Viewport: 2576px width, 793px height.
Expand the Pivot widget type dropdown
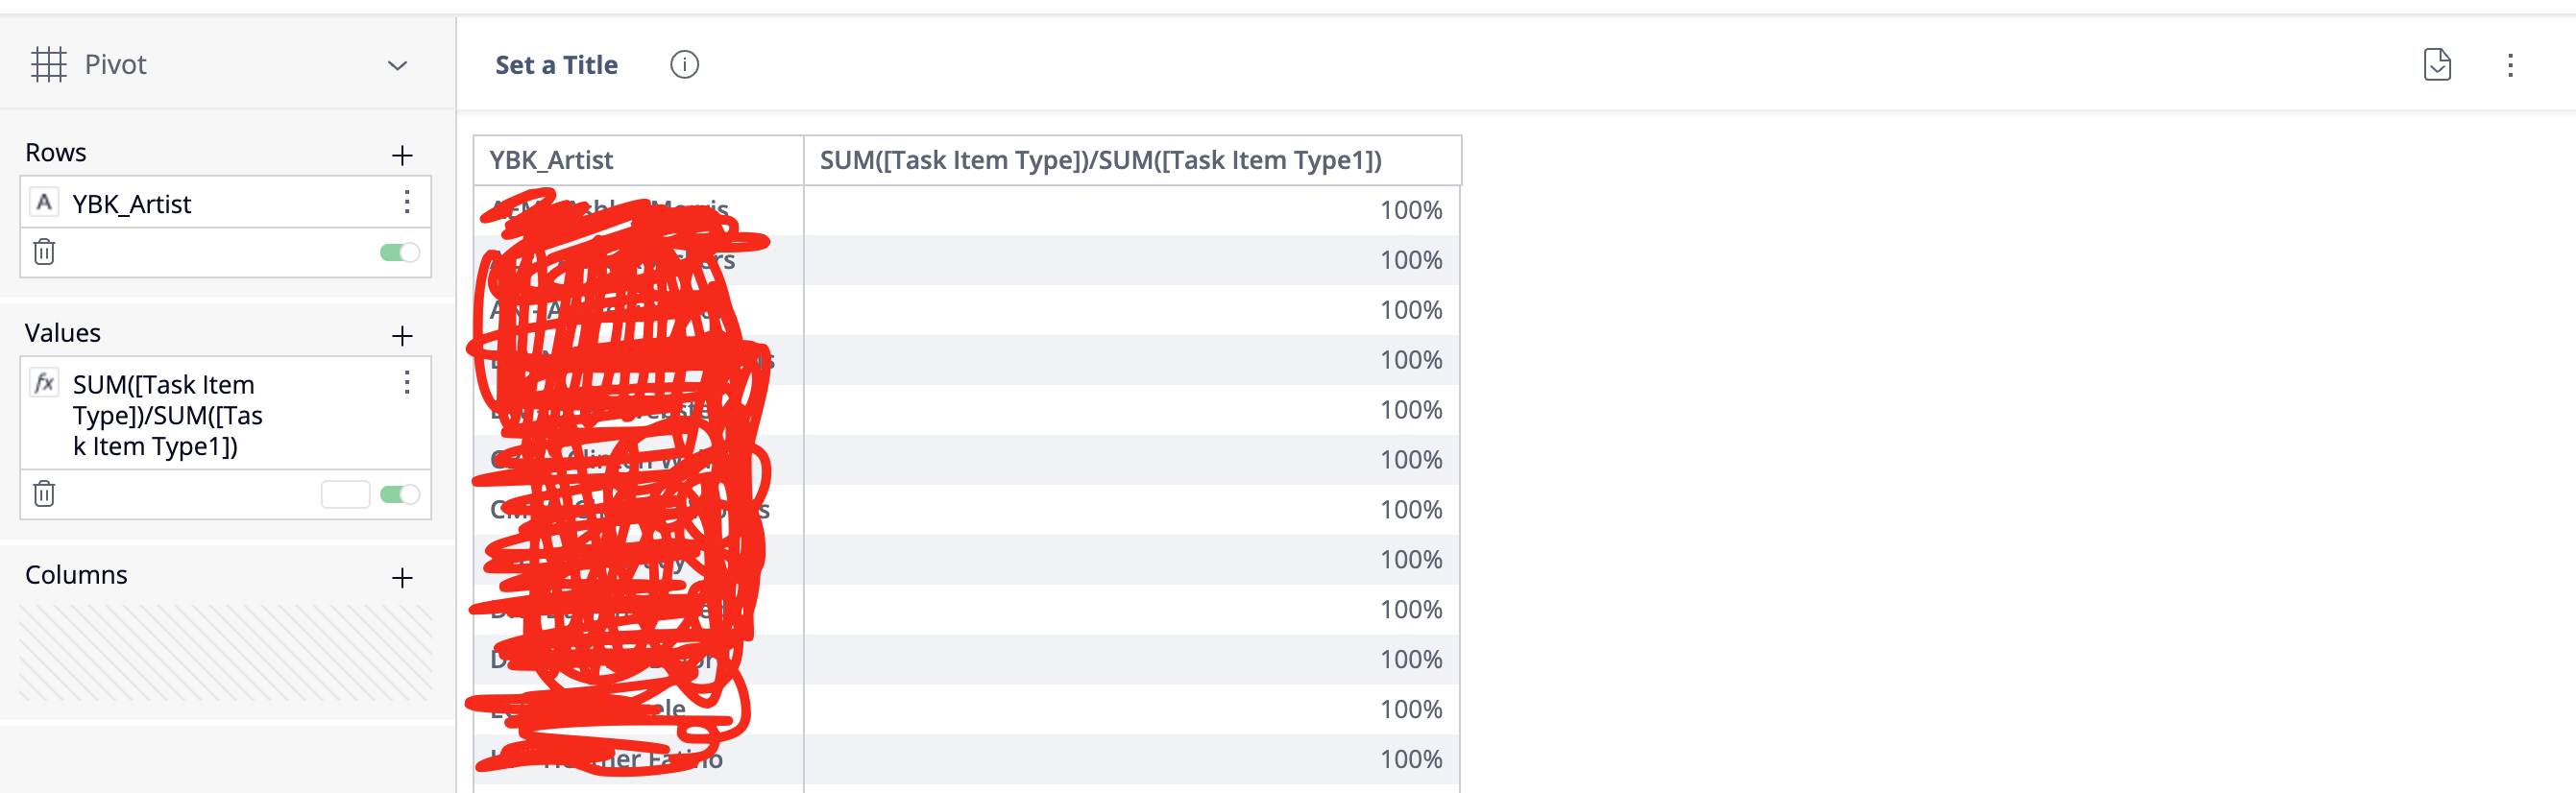397,66
